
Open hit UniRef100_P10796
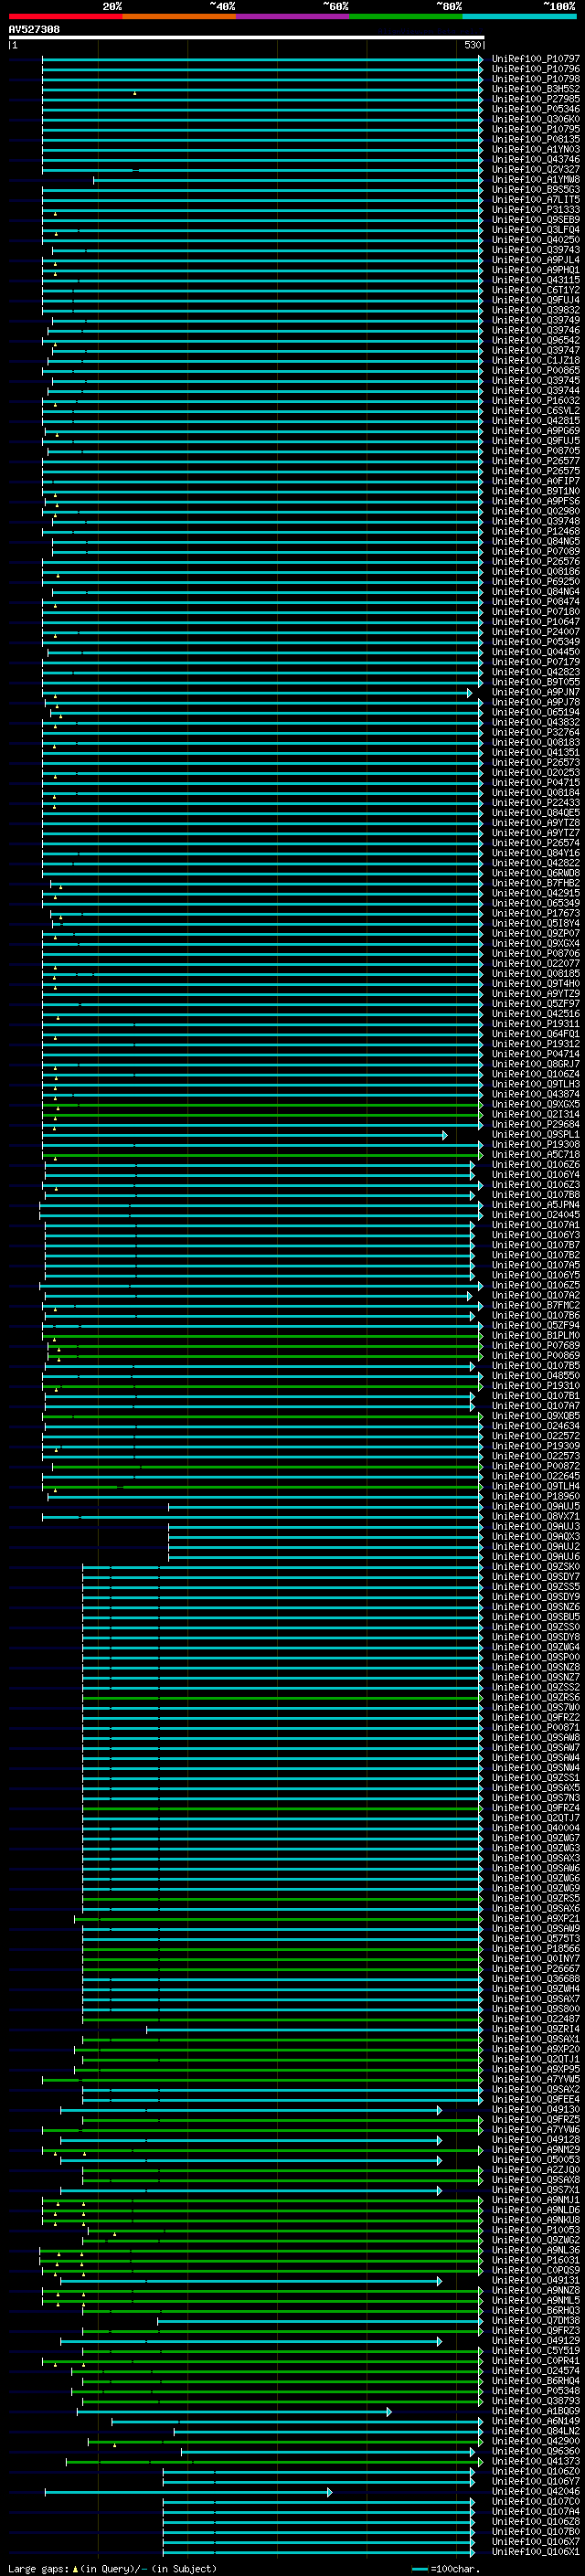coord(536,69)
